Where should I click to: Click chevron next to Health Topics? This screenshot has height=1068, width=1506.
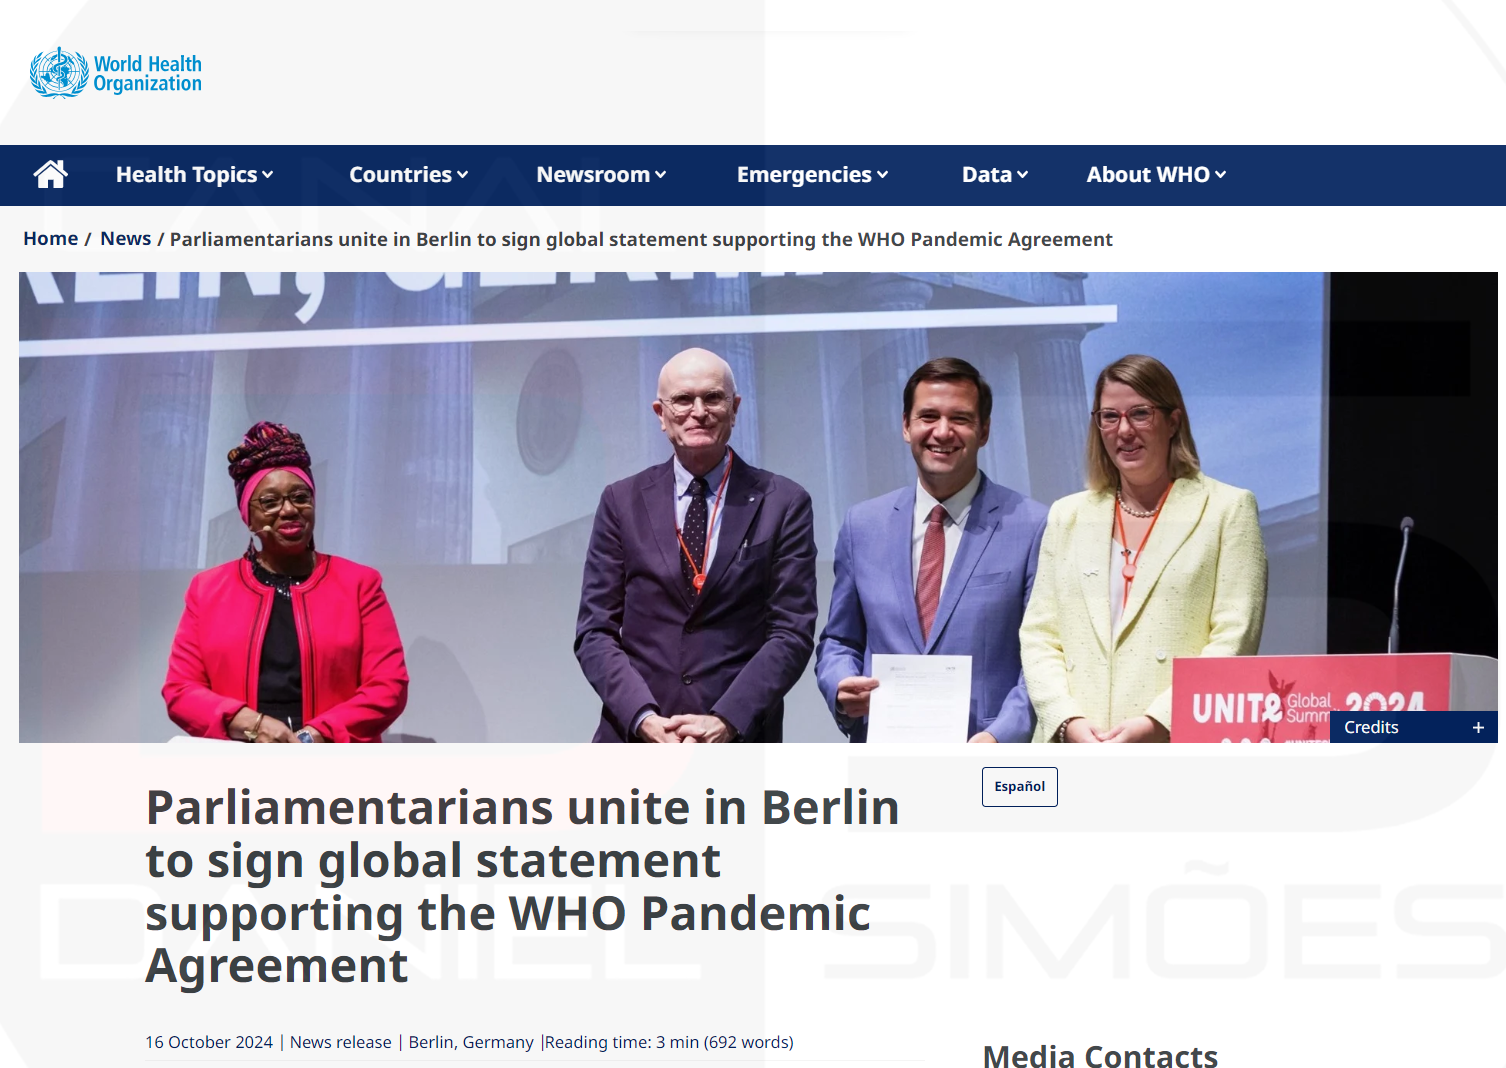[x=268, y=175]
